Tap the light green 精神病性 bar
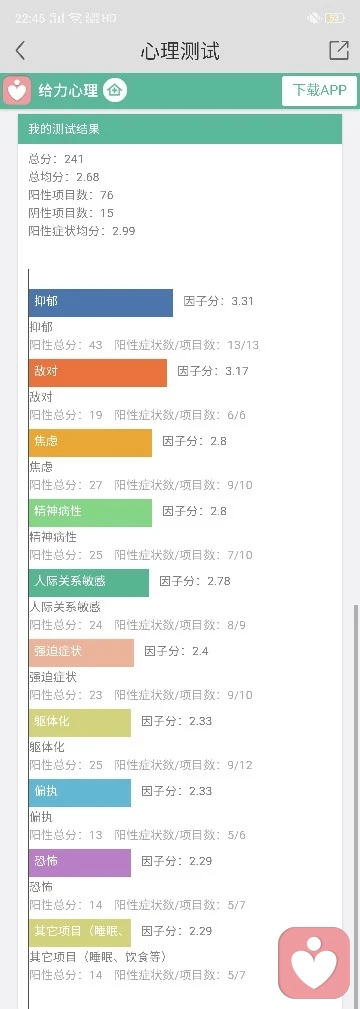Viewport: 360px width, 1009px height. [90, 513]
